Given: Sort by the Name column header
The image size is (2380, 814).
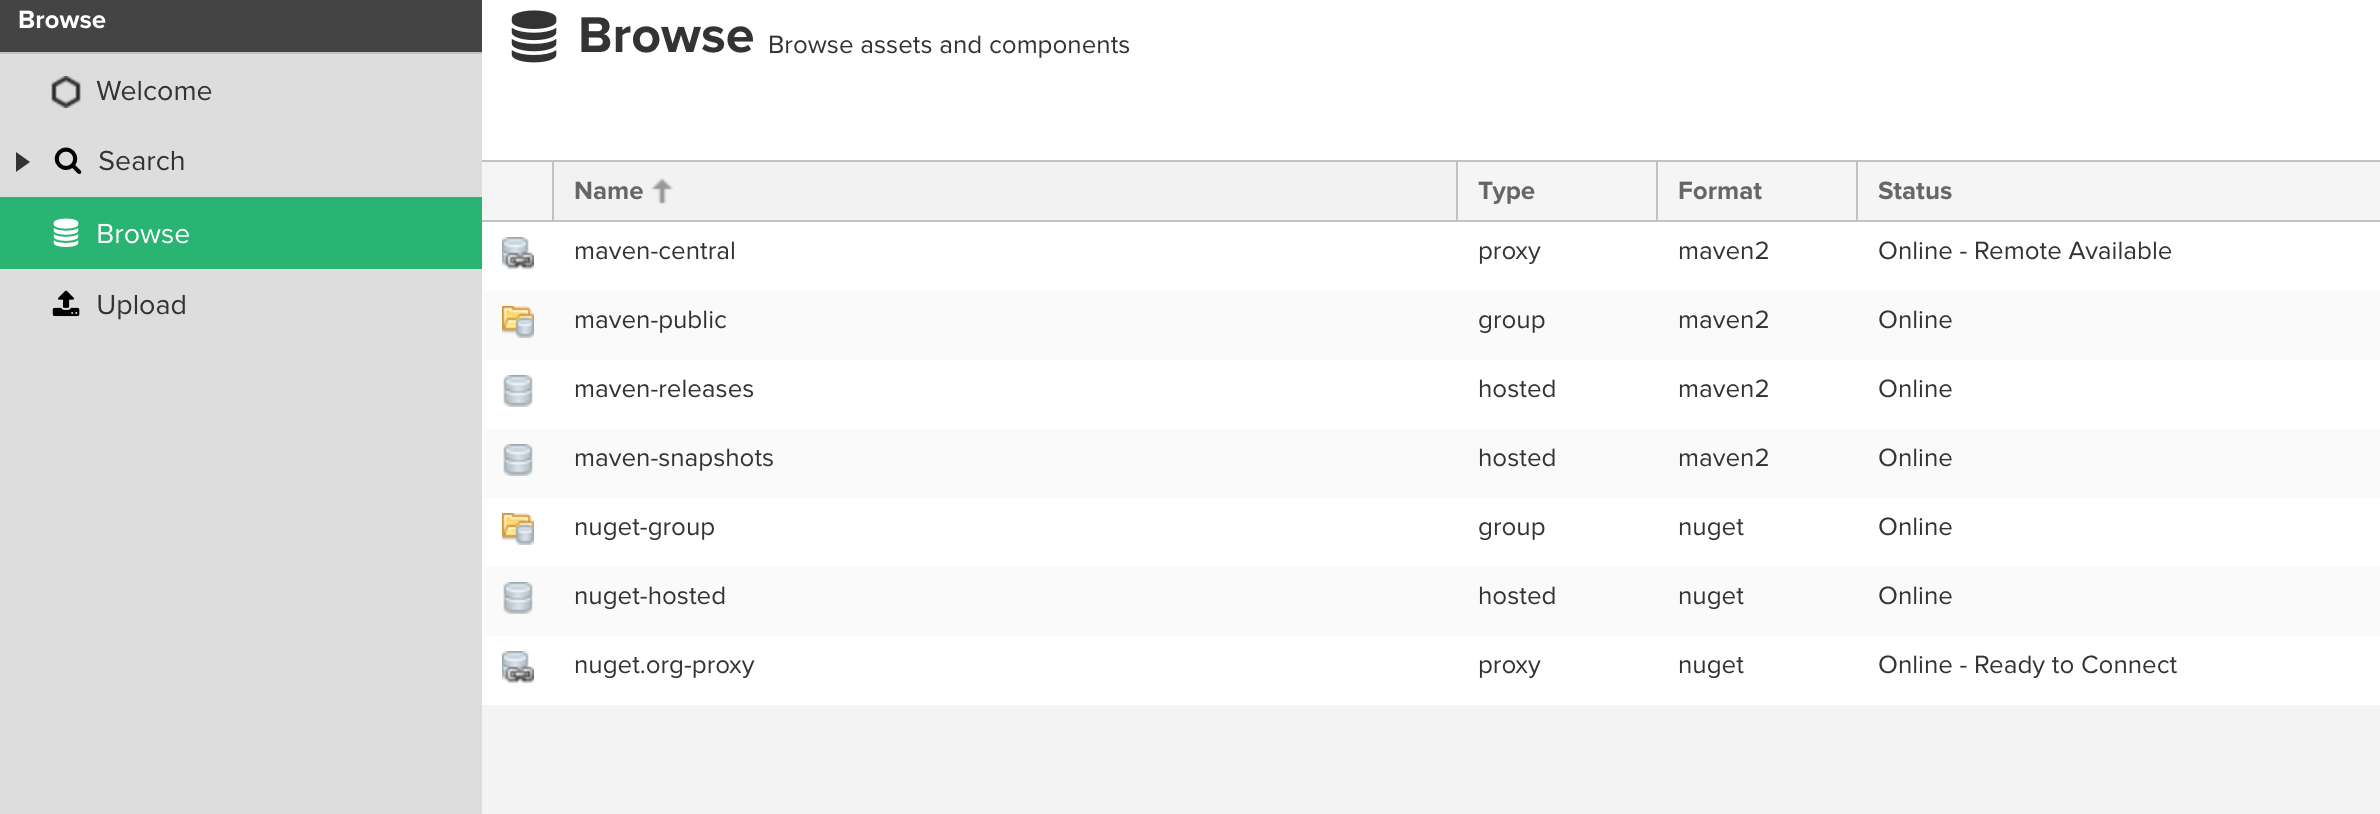Looking at the screenshot, I should (608, 191).
